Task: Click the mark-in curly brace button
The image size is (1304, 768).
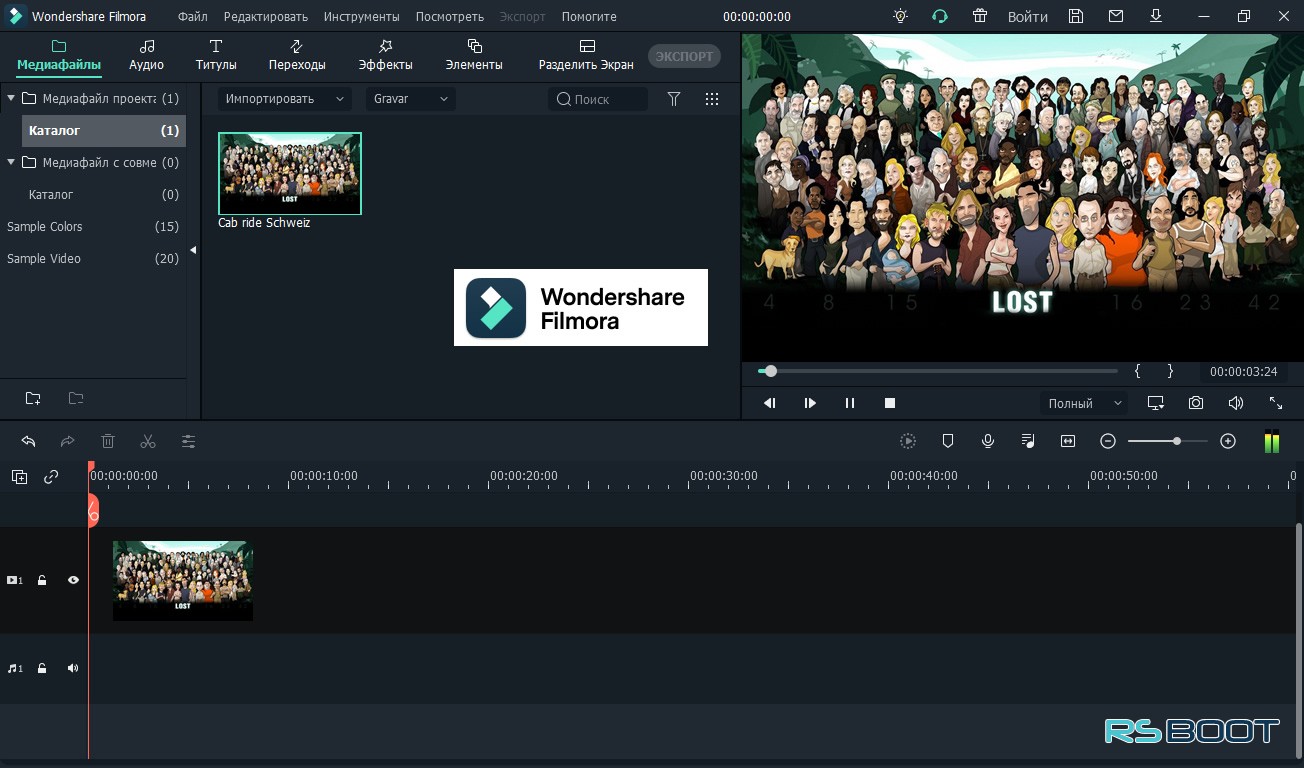Action: tap(1138, 371)
